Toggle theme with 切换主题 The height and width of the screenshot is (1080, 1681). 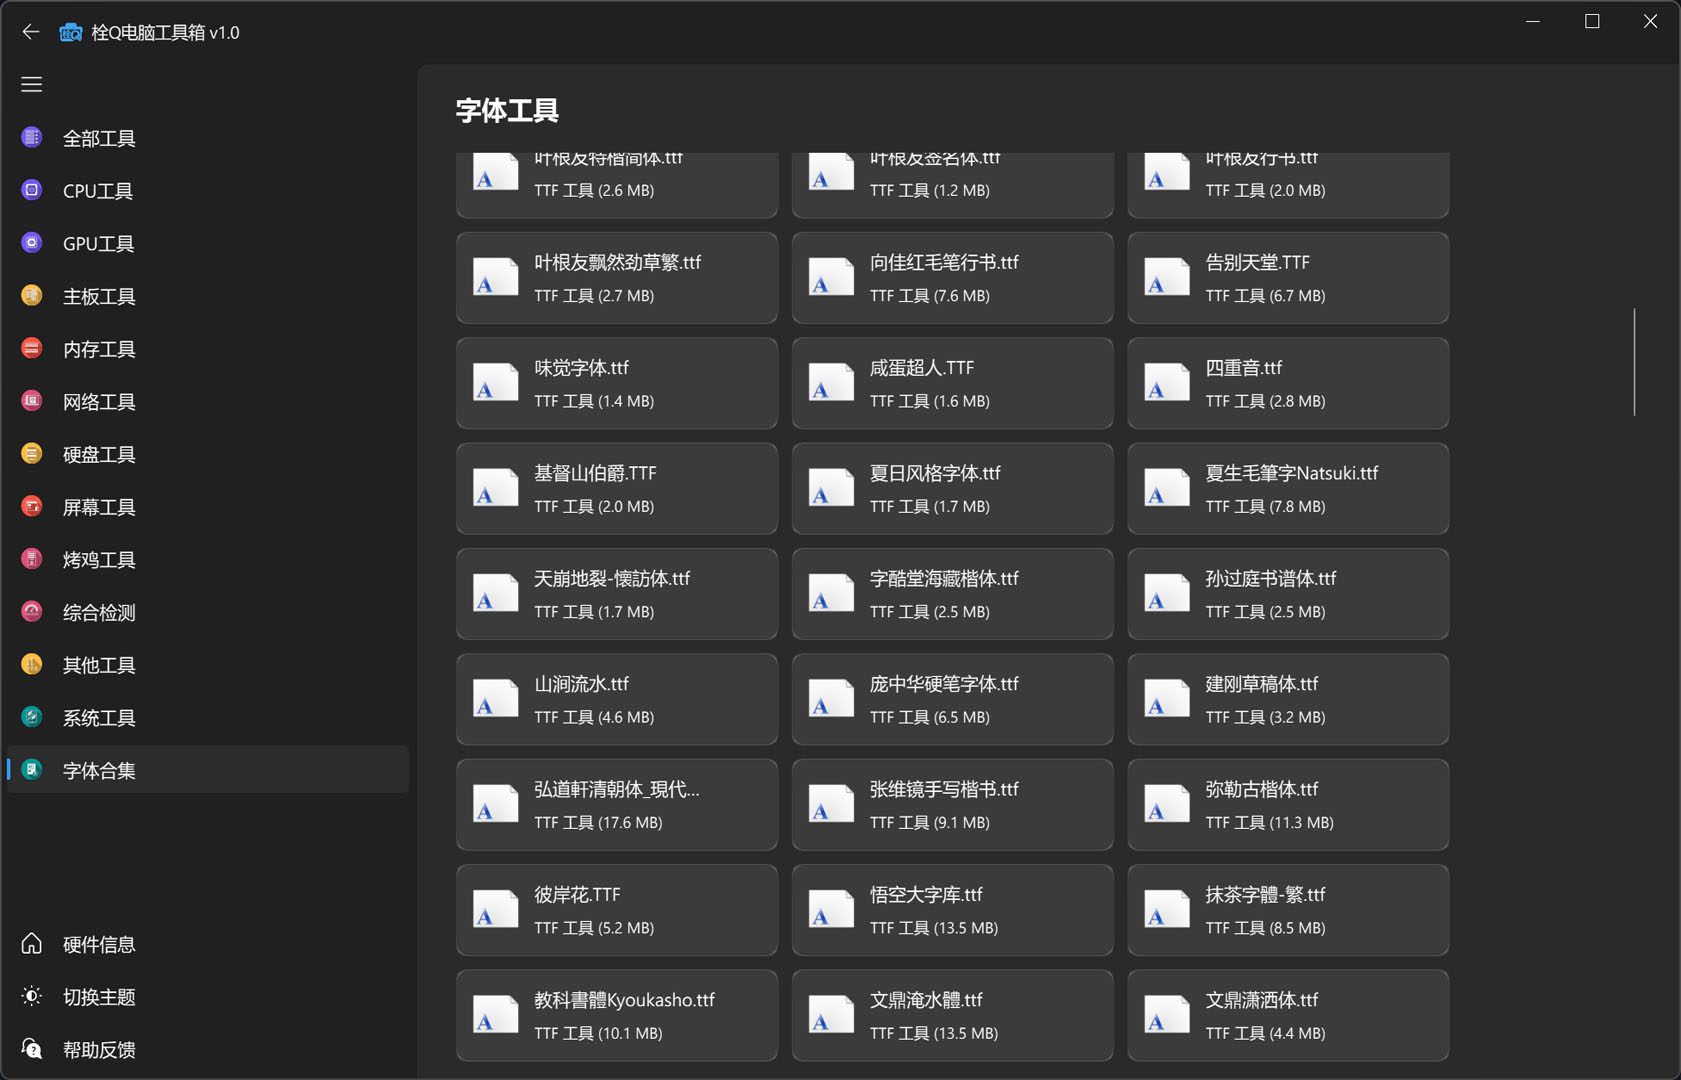tap(98, 997)
